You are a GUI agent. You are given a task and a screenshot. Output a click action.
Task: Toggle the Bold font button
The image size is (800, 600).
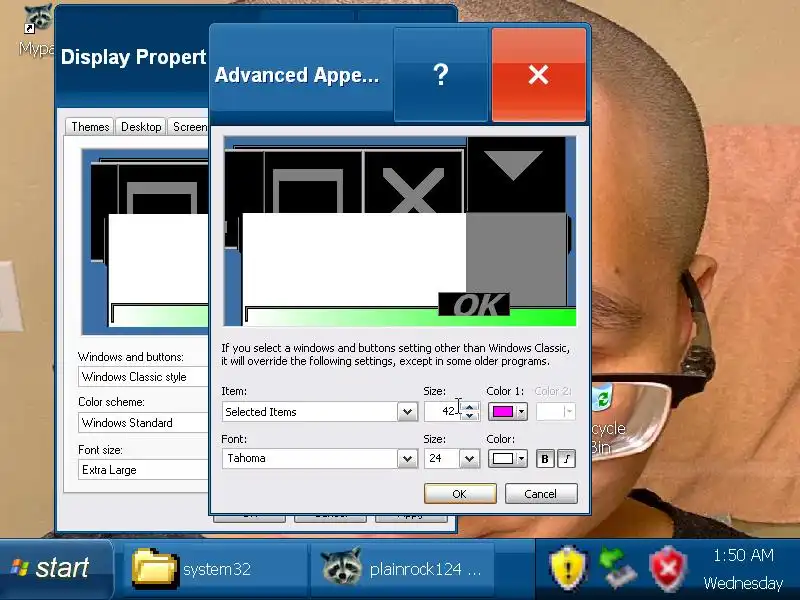pos(545,459)
